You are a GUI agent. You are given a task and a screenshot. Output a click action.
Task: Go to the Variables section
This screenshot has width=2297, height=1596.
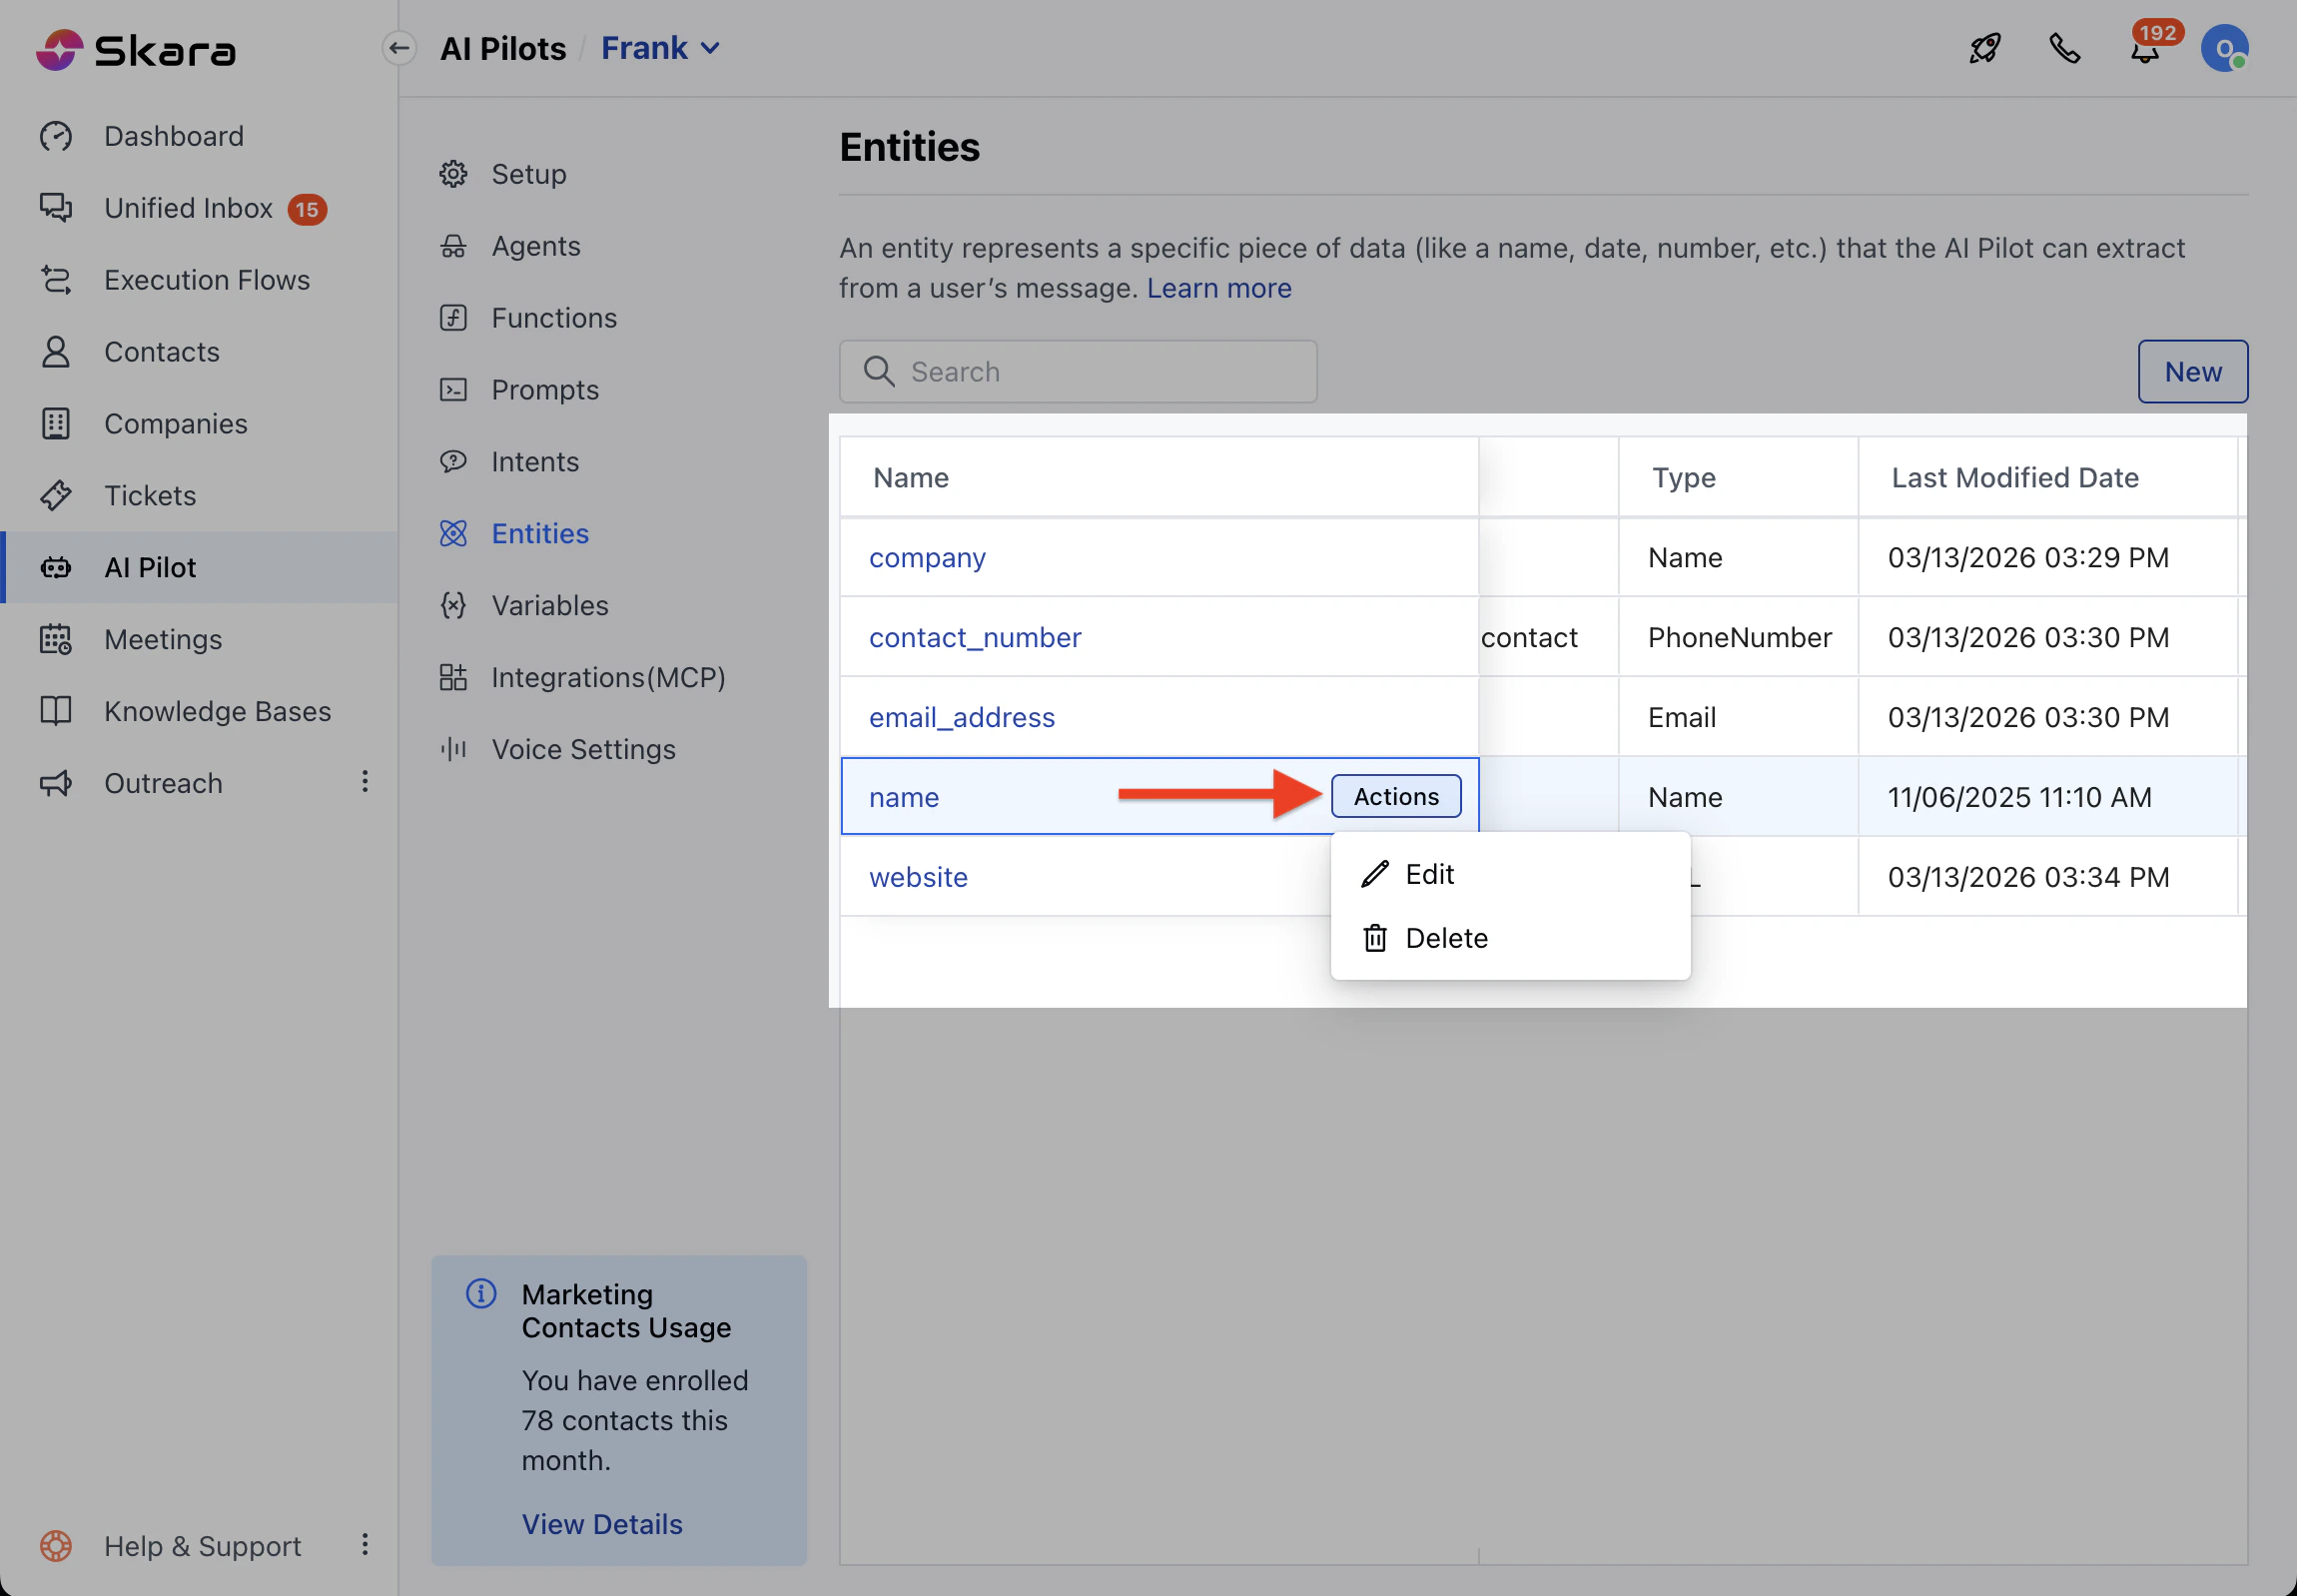pos(549,605)
